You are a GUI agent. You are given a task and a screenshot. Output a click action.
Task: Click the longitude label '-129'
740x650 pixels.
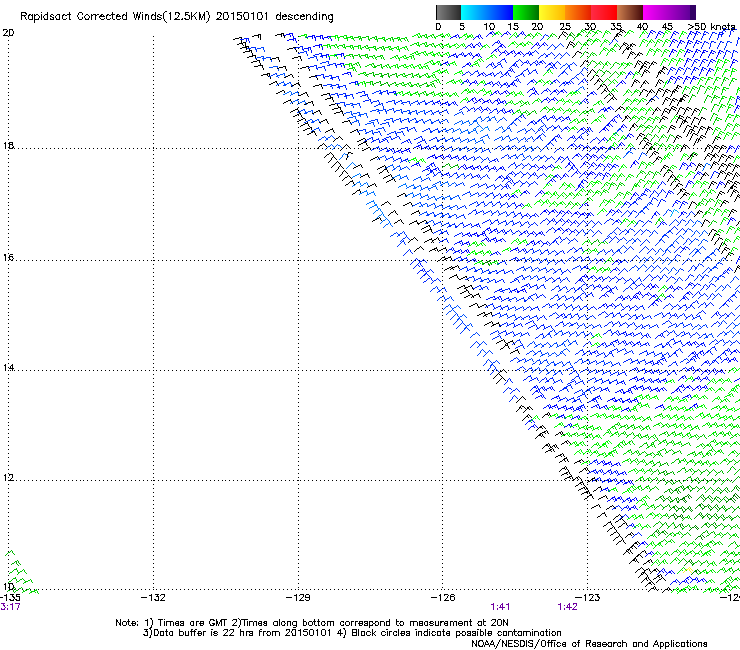(298, 598)
